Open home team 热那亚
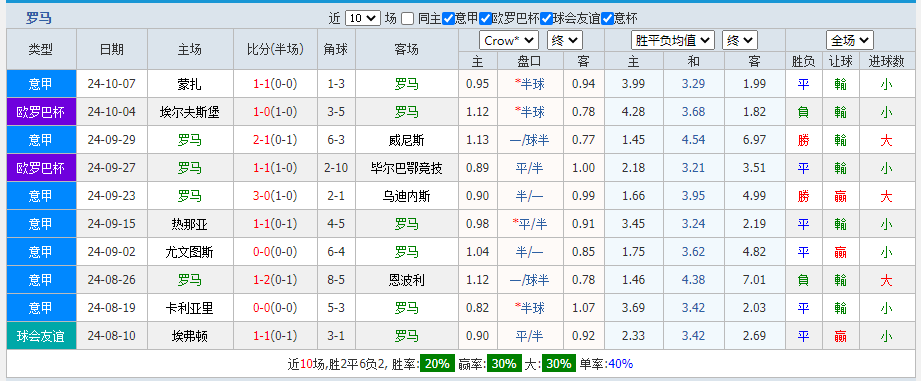The image size is (921, 381). coord(189,224)
